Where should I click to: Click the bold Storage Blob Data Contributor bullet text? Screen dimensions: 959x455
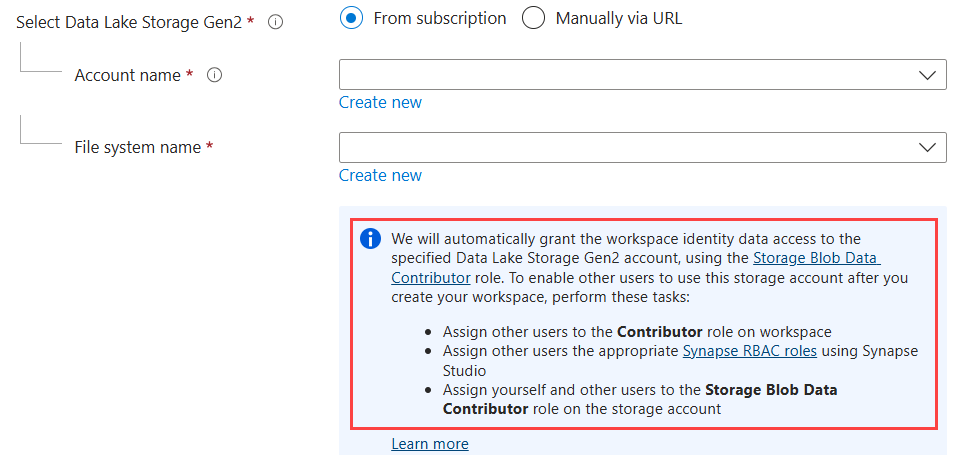pos(771,389)
